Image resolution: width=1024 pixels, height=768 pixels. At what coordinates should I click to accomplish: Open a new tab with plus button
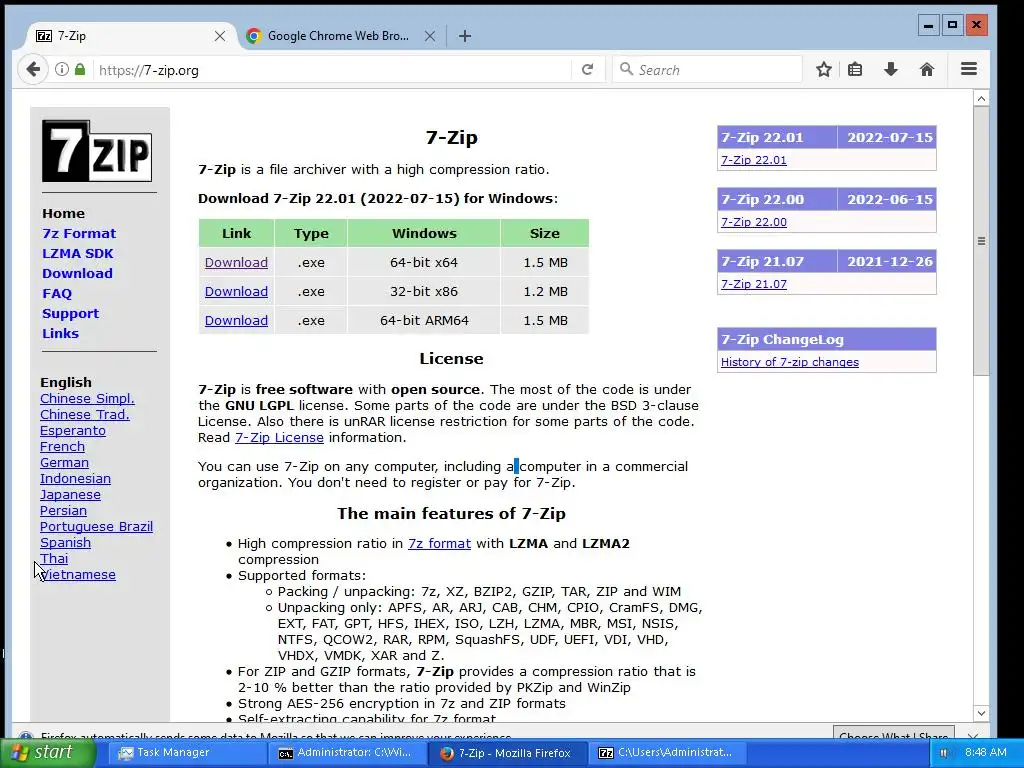pyautogui.click(x=464, y=36)
